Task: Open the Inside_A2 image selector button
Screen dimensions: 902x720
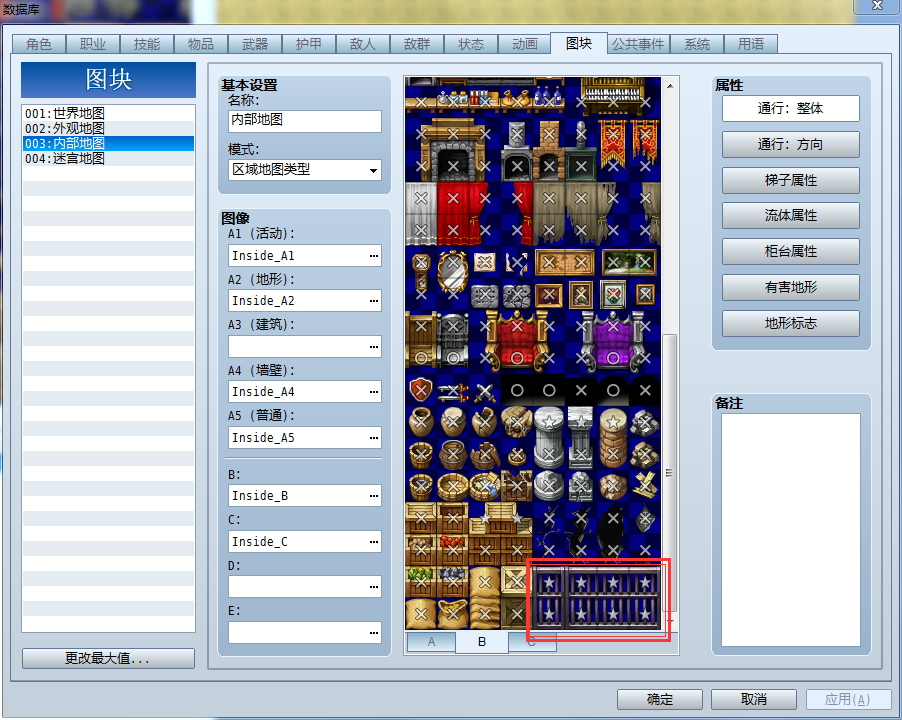Action: point(374,301)
